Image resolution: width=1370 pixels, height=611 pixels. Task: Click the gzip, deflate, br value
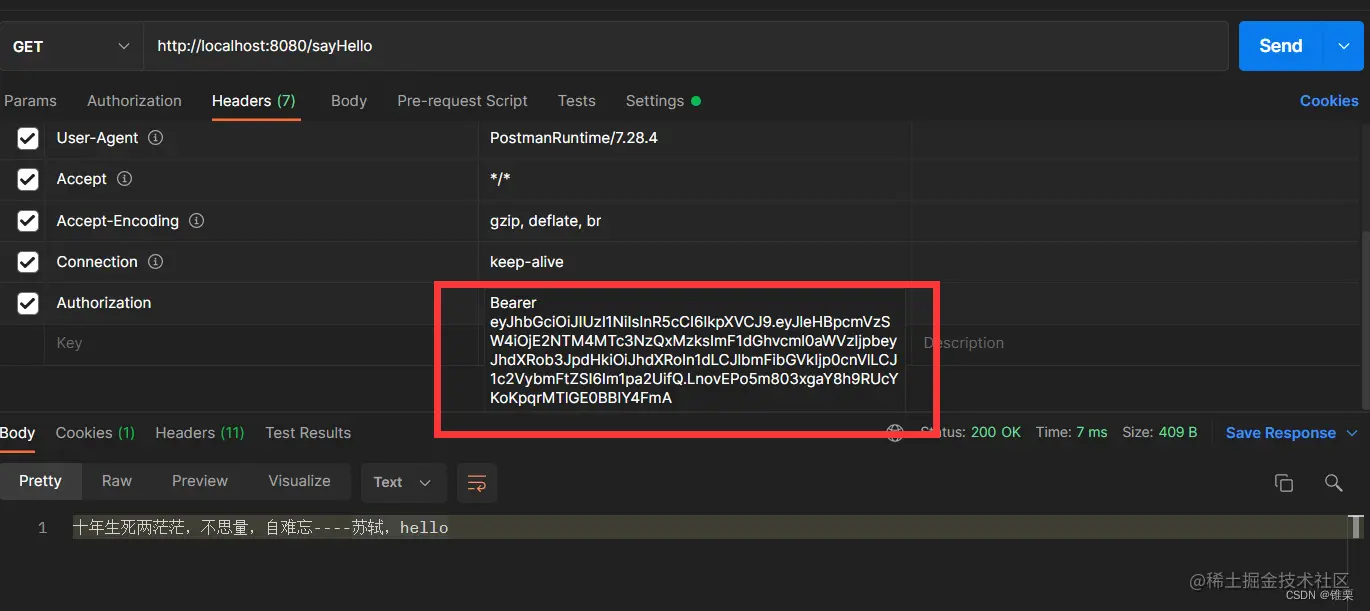pyautogui.click(x=545, y=220)
